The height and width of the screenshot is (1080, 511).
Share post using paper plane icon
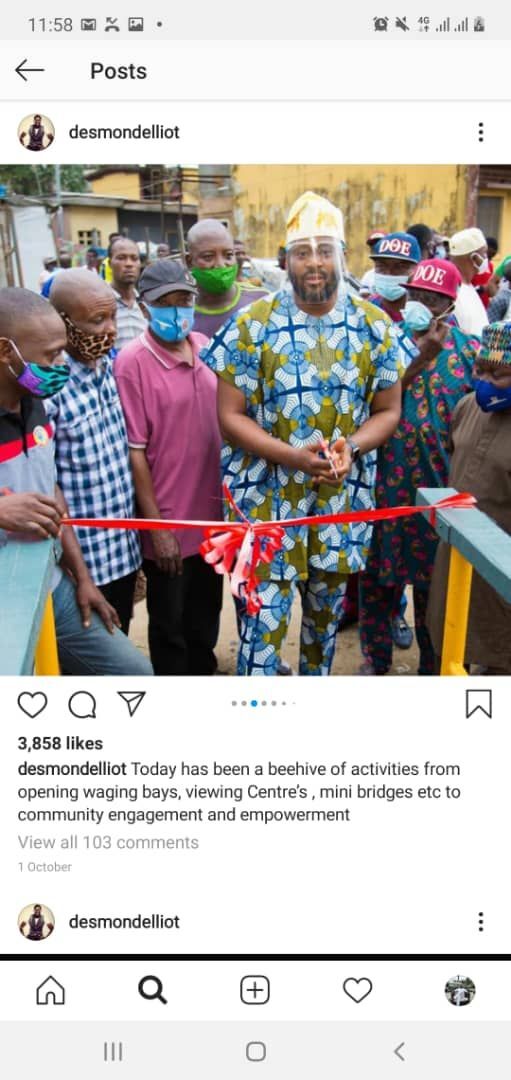(x=132, y=703)
